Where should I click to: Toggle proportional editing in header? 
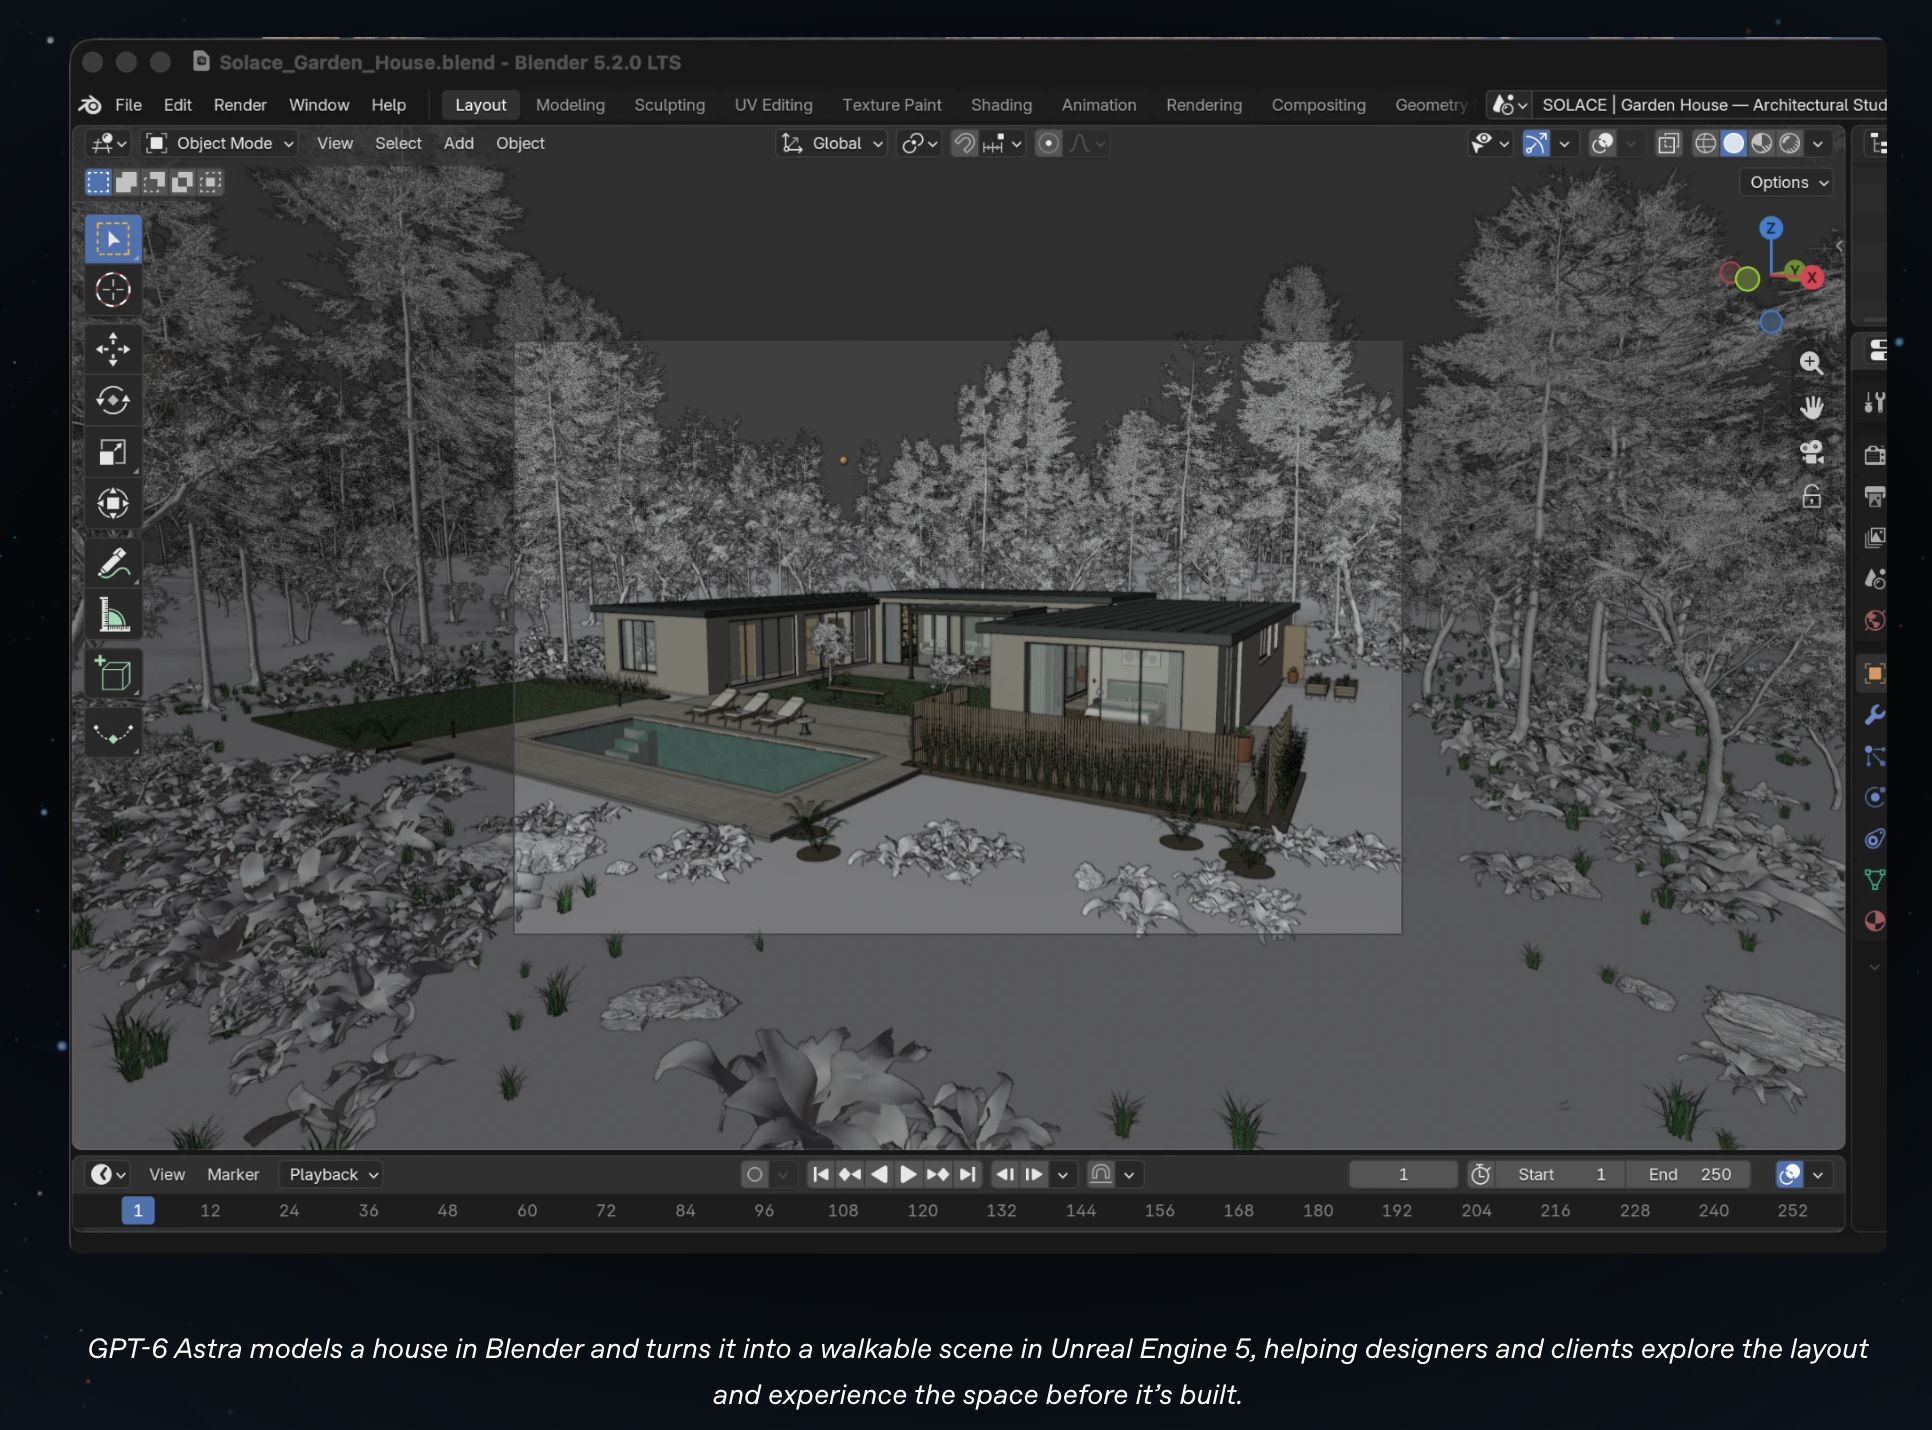click(1048, 143)
